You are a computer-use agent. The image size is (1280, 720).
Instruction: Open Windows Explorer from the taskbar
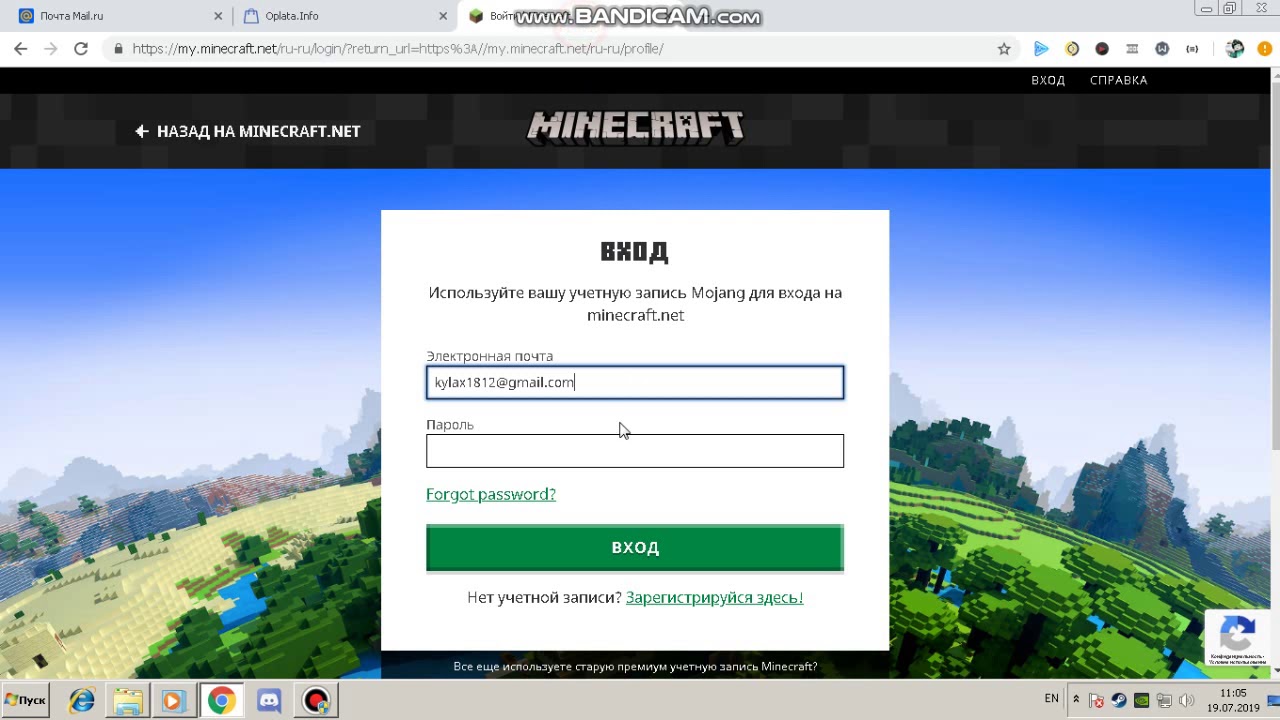(x=127, y=700)
